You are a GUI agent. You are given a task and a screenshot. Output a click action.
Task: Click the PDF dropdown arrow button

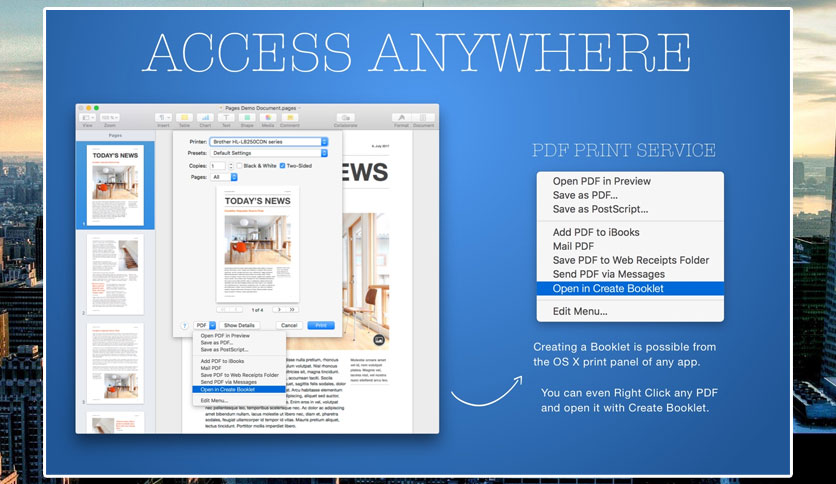pos(212,325)
